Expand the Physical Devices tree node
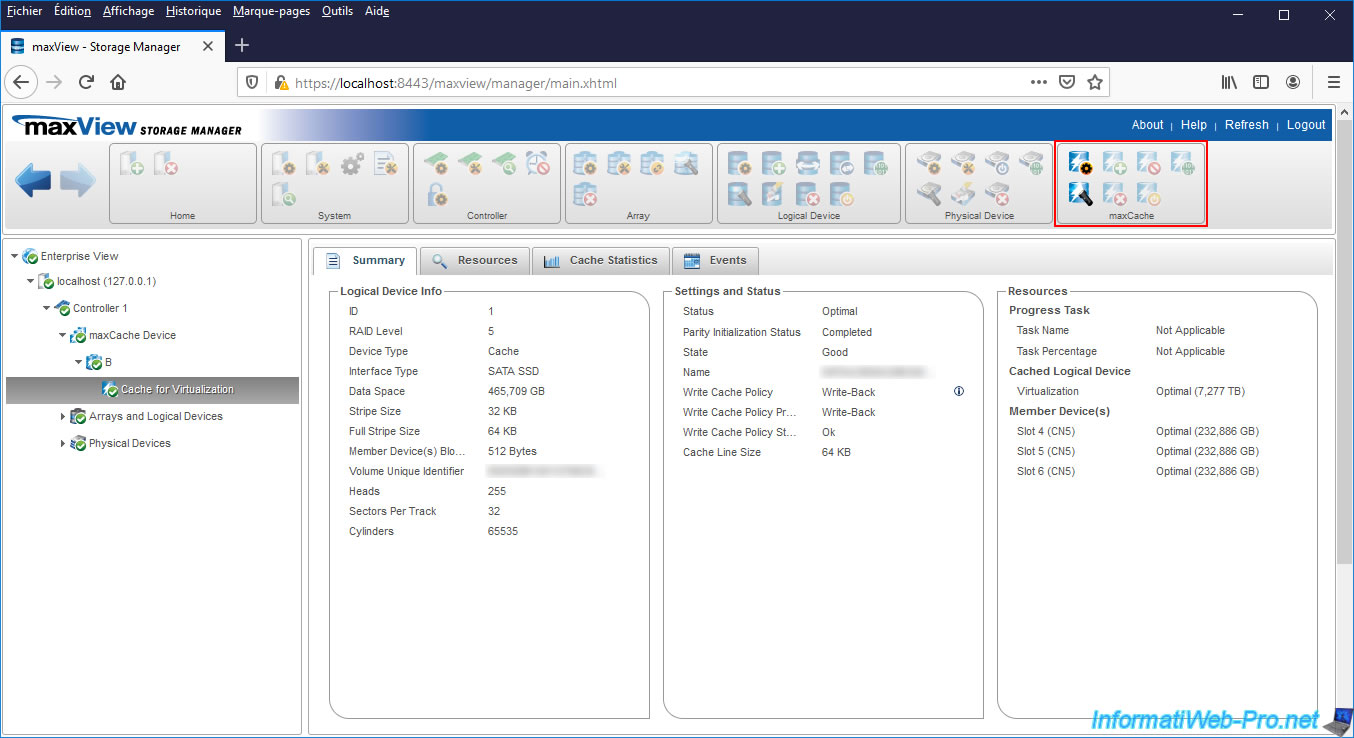 [x=62, y=443]
